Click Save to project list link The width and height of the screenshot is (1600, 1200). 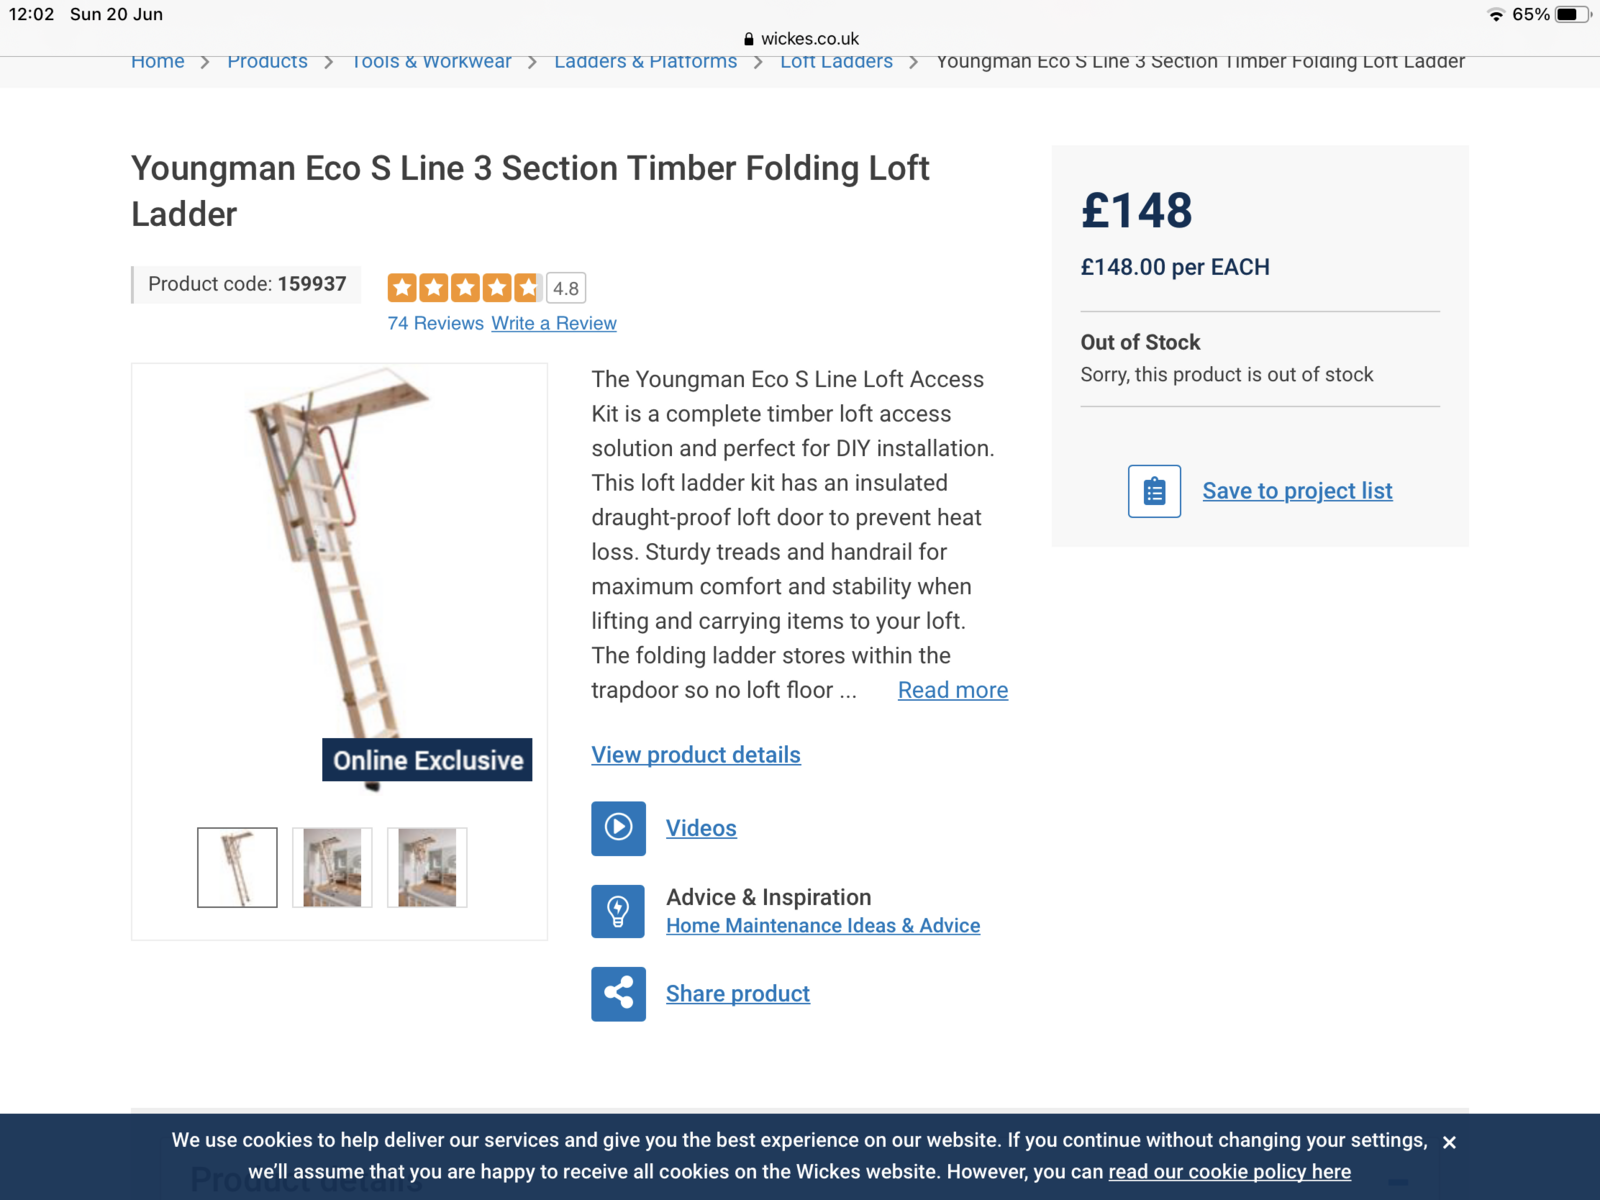click(x=1297, y=491)
